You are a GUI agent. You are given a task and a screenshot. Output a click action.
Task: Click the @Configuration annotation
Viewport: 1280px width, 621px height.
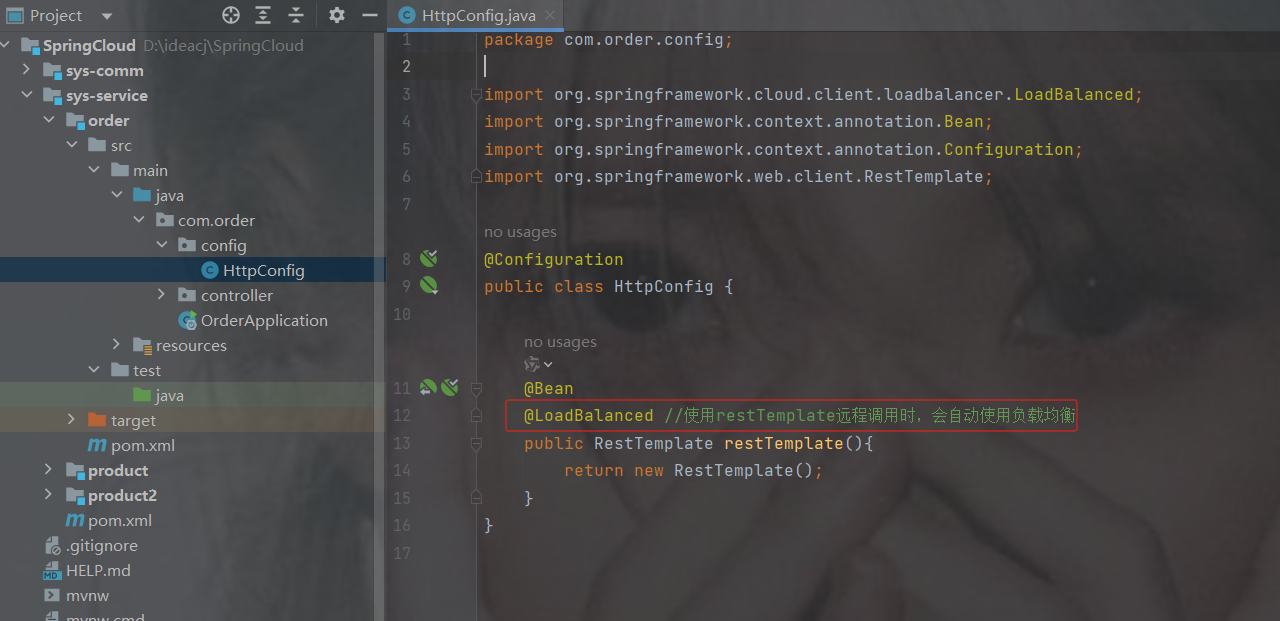click(x=553, y=259)
